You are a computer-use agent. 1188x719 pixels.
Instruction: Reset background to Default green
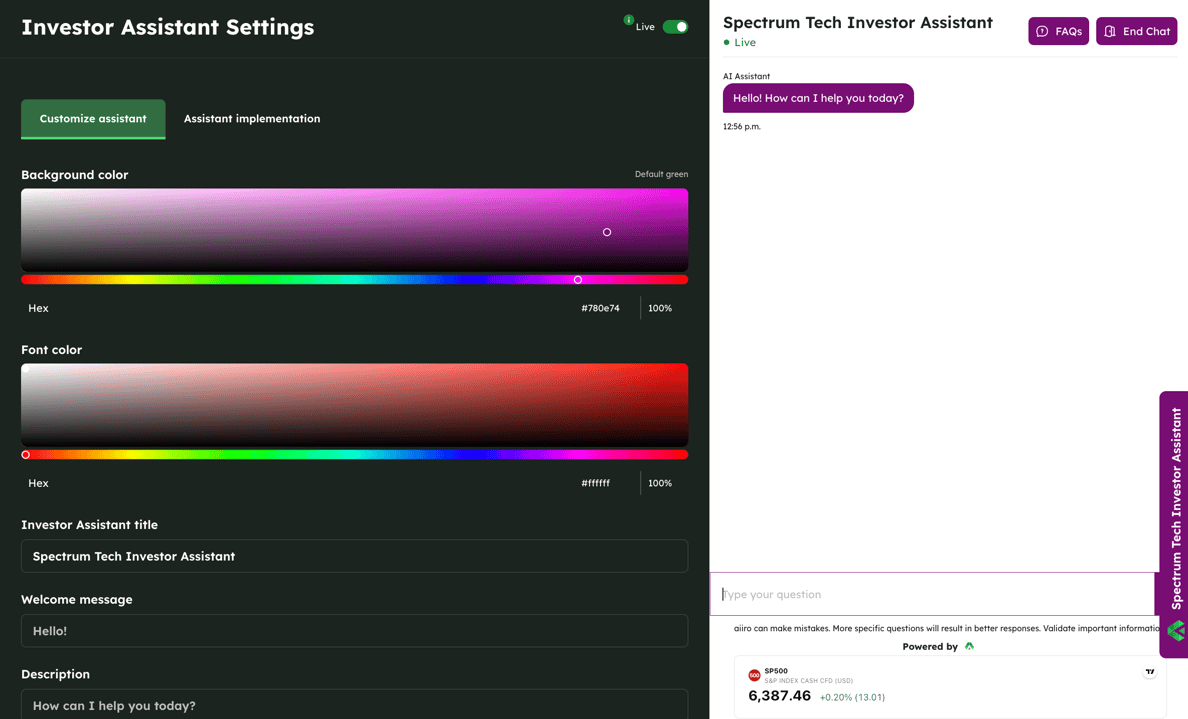(x=661, y=174)
